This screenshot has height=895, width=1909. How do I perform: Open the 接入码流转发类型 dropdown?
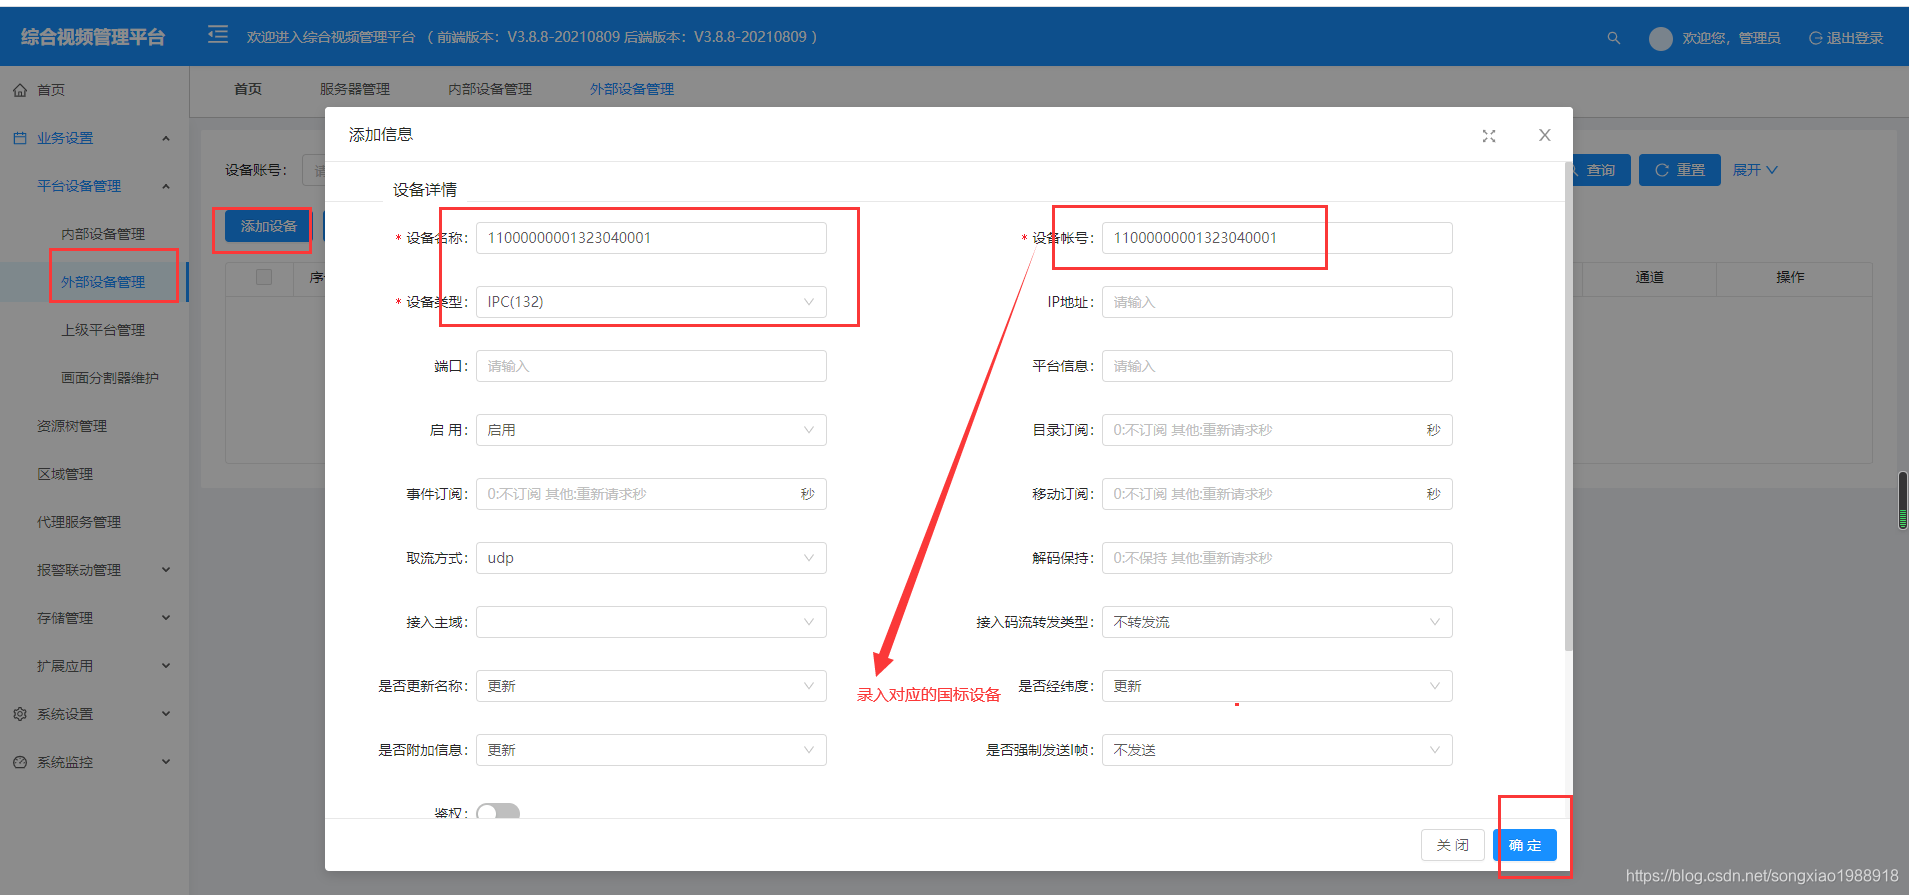coord(1277,622)
